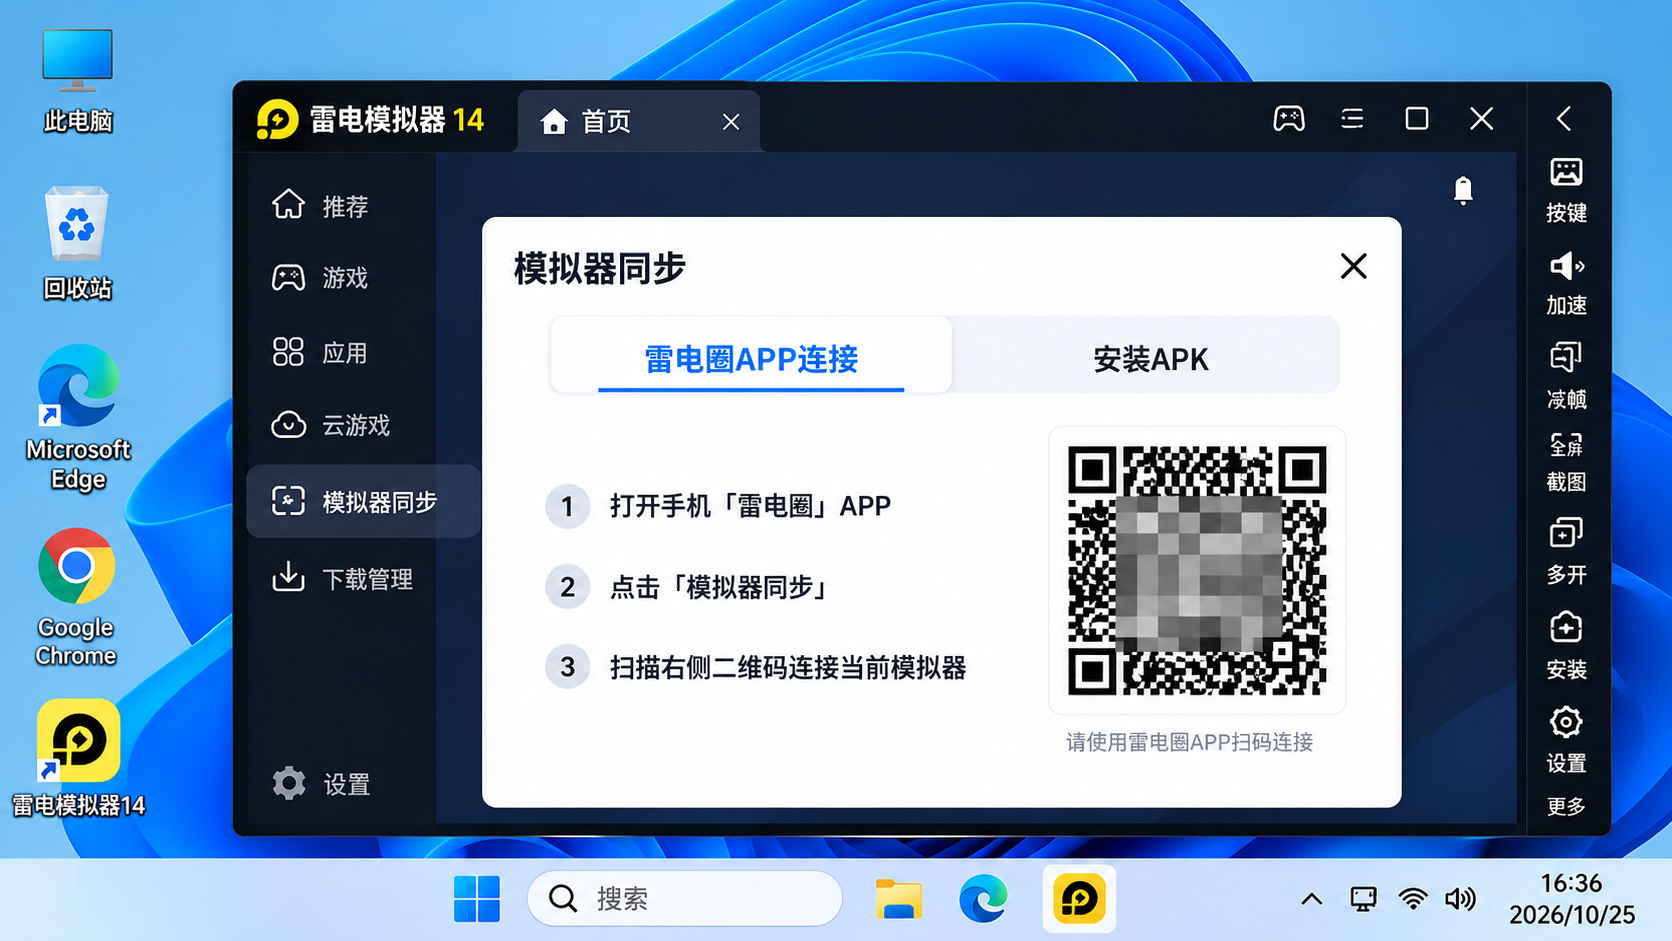This screenshot has width=1672, height=941.
Task: Switch to the 雷电圈APP连接 tab
Action: pos(751,358)
